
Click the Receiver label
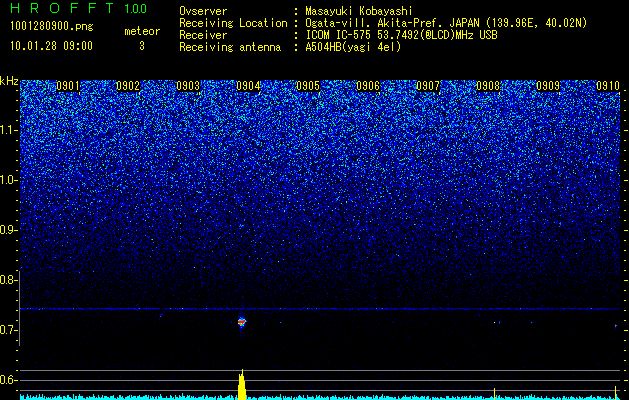point(203,35)
